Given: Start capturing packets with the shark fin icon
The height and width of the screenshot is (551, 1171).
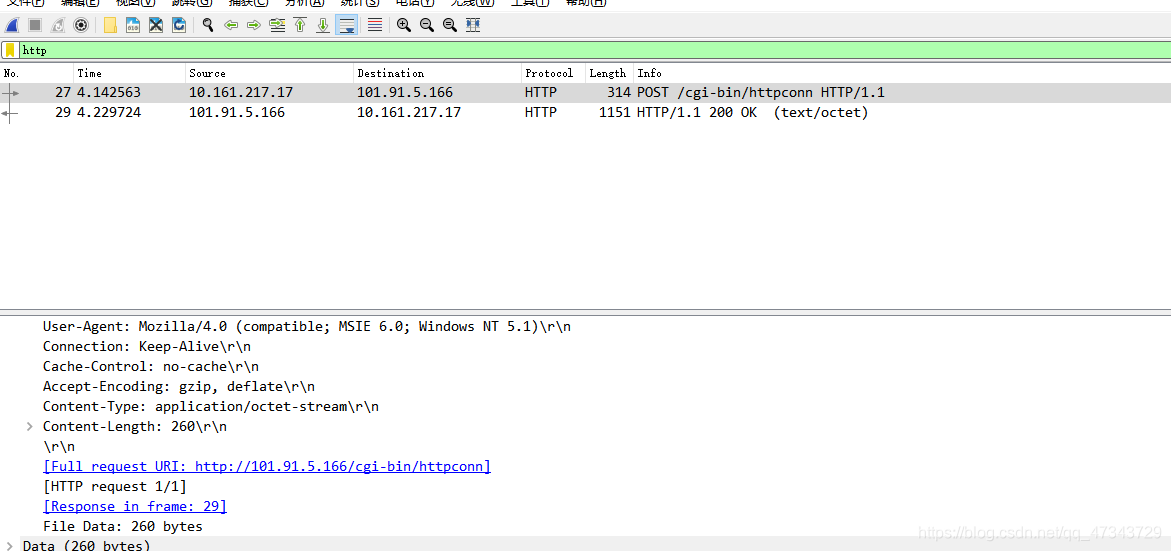Looking at the screenshot, I should [12, 25].
